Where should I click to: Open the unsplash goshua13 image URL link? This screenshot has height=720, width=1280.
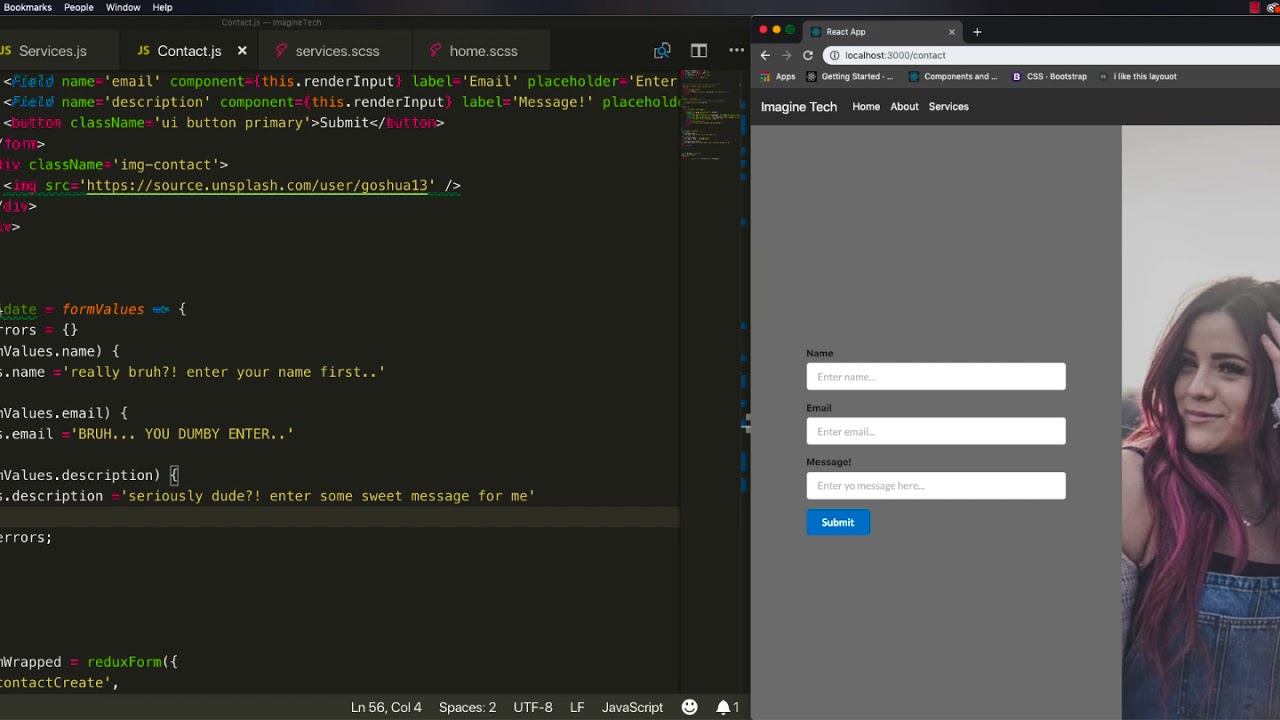(257, 185)
